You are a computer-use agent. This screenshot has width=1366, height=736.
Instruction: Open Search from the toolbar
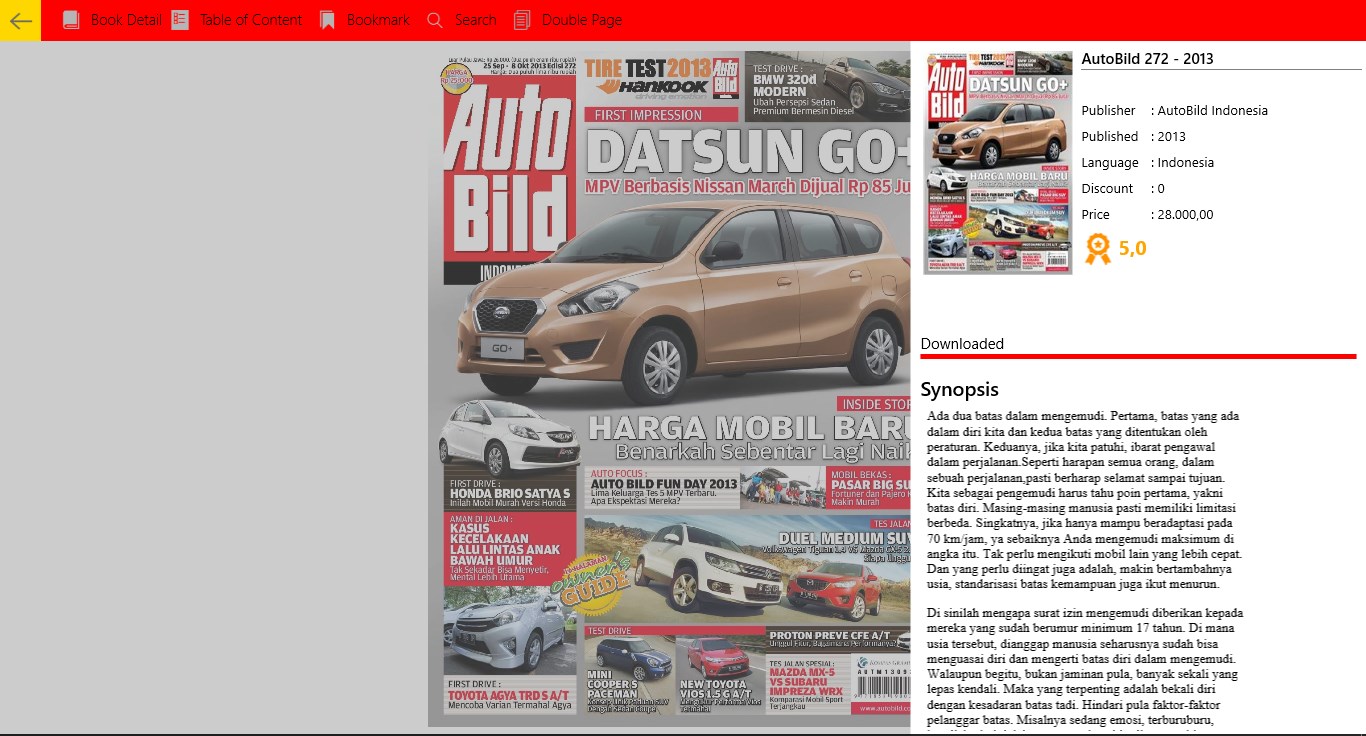coord(475,20)
